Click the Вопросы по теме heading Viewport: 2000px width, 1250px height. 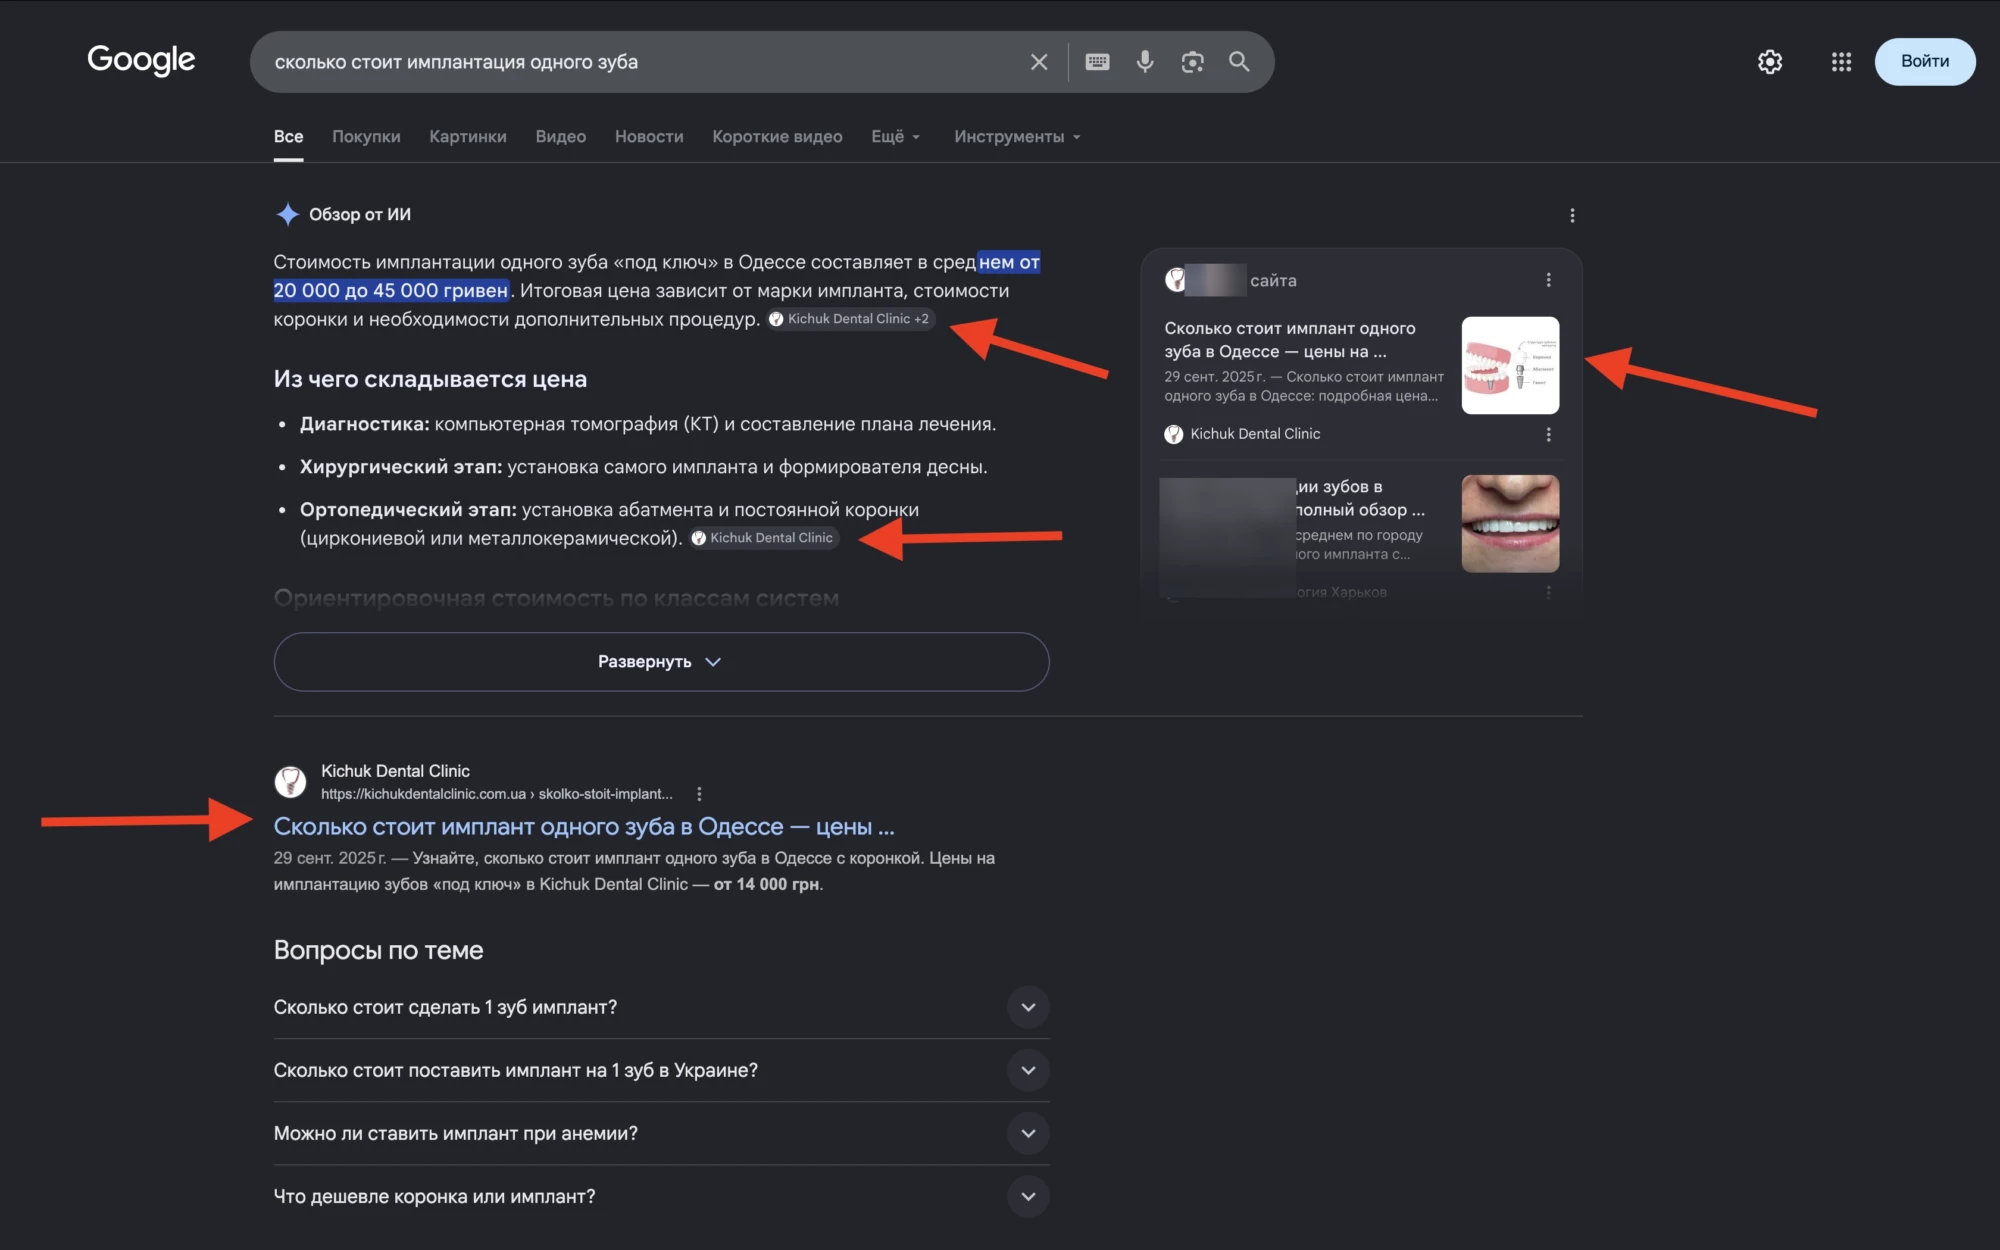point(378,950)
